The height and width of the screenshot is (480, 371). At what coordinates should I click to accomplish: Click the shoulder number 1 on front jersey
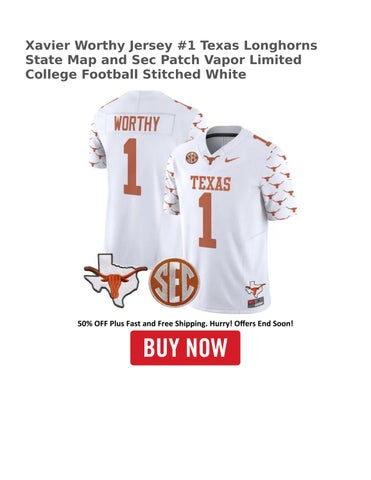261,139
